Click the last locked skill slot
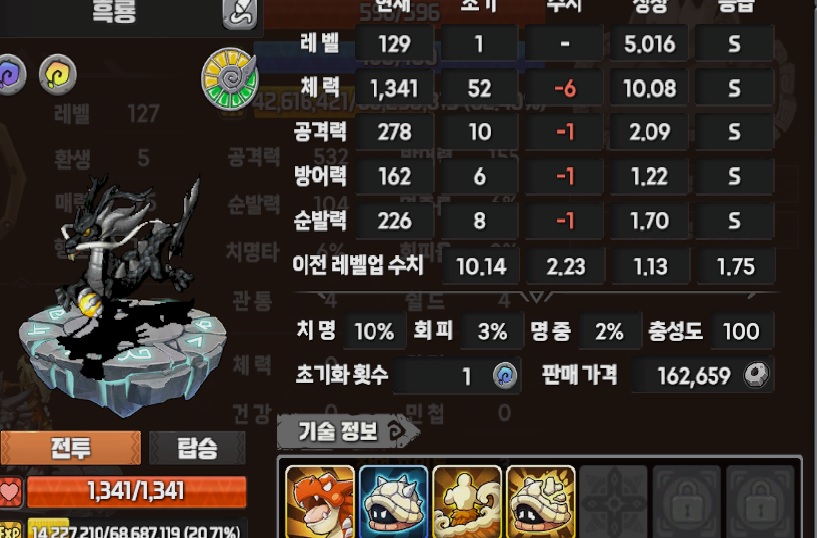The width and height of the screenshot is (817, 538). 760,502
